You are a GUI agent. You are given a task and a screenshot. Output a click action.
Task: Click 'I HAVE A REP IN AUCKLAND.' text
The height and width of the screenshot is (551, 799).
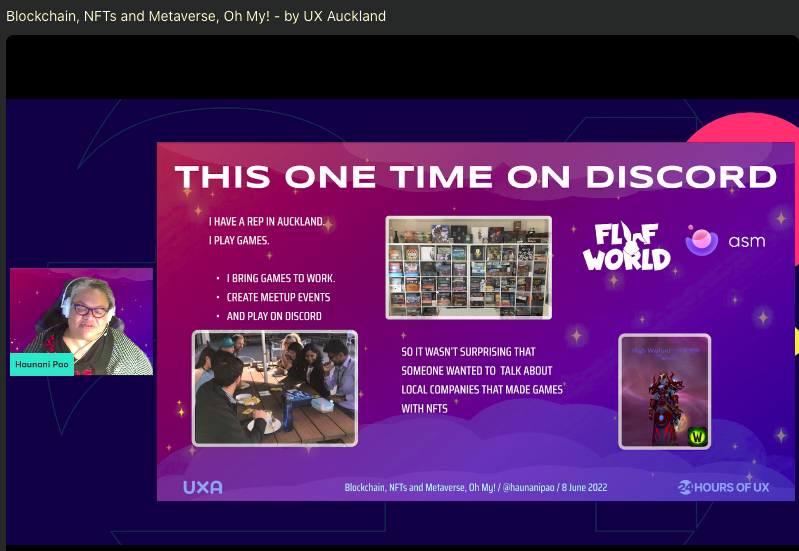[x=267, y=222]
